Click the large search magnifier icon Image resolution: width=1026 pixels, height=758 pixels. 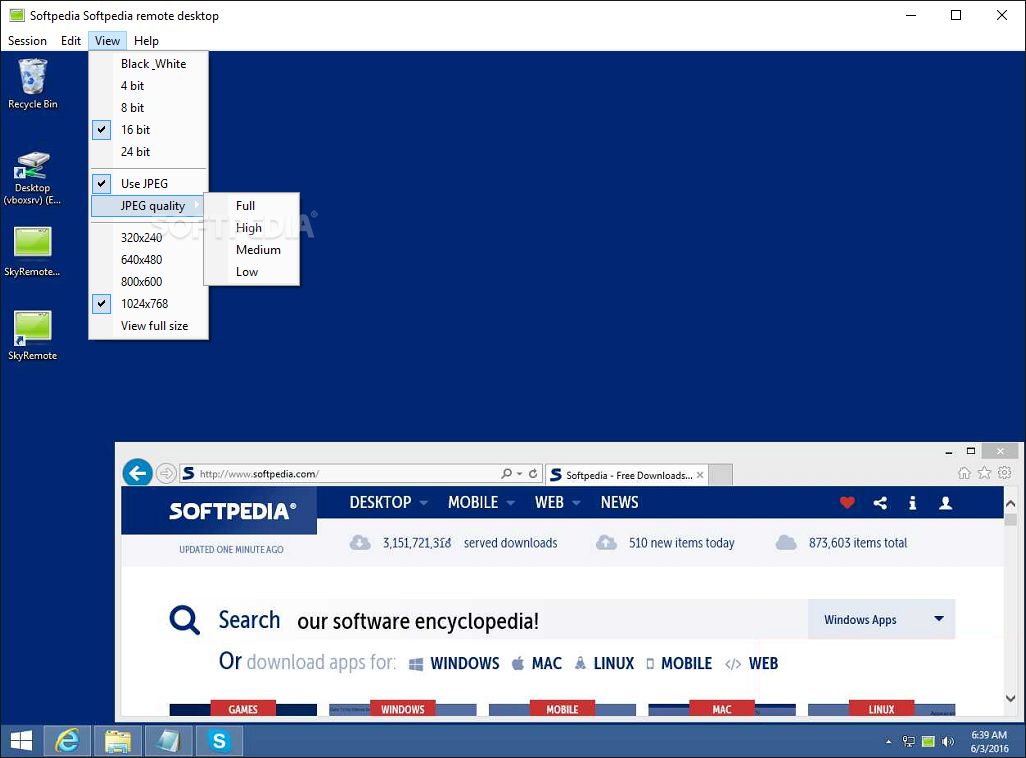pos(185,620)
